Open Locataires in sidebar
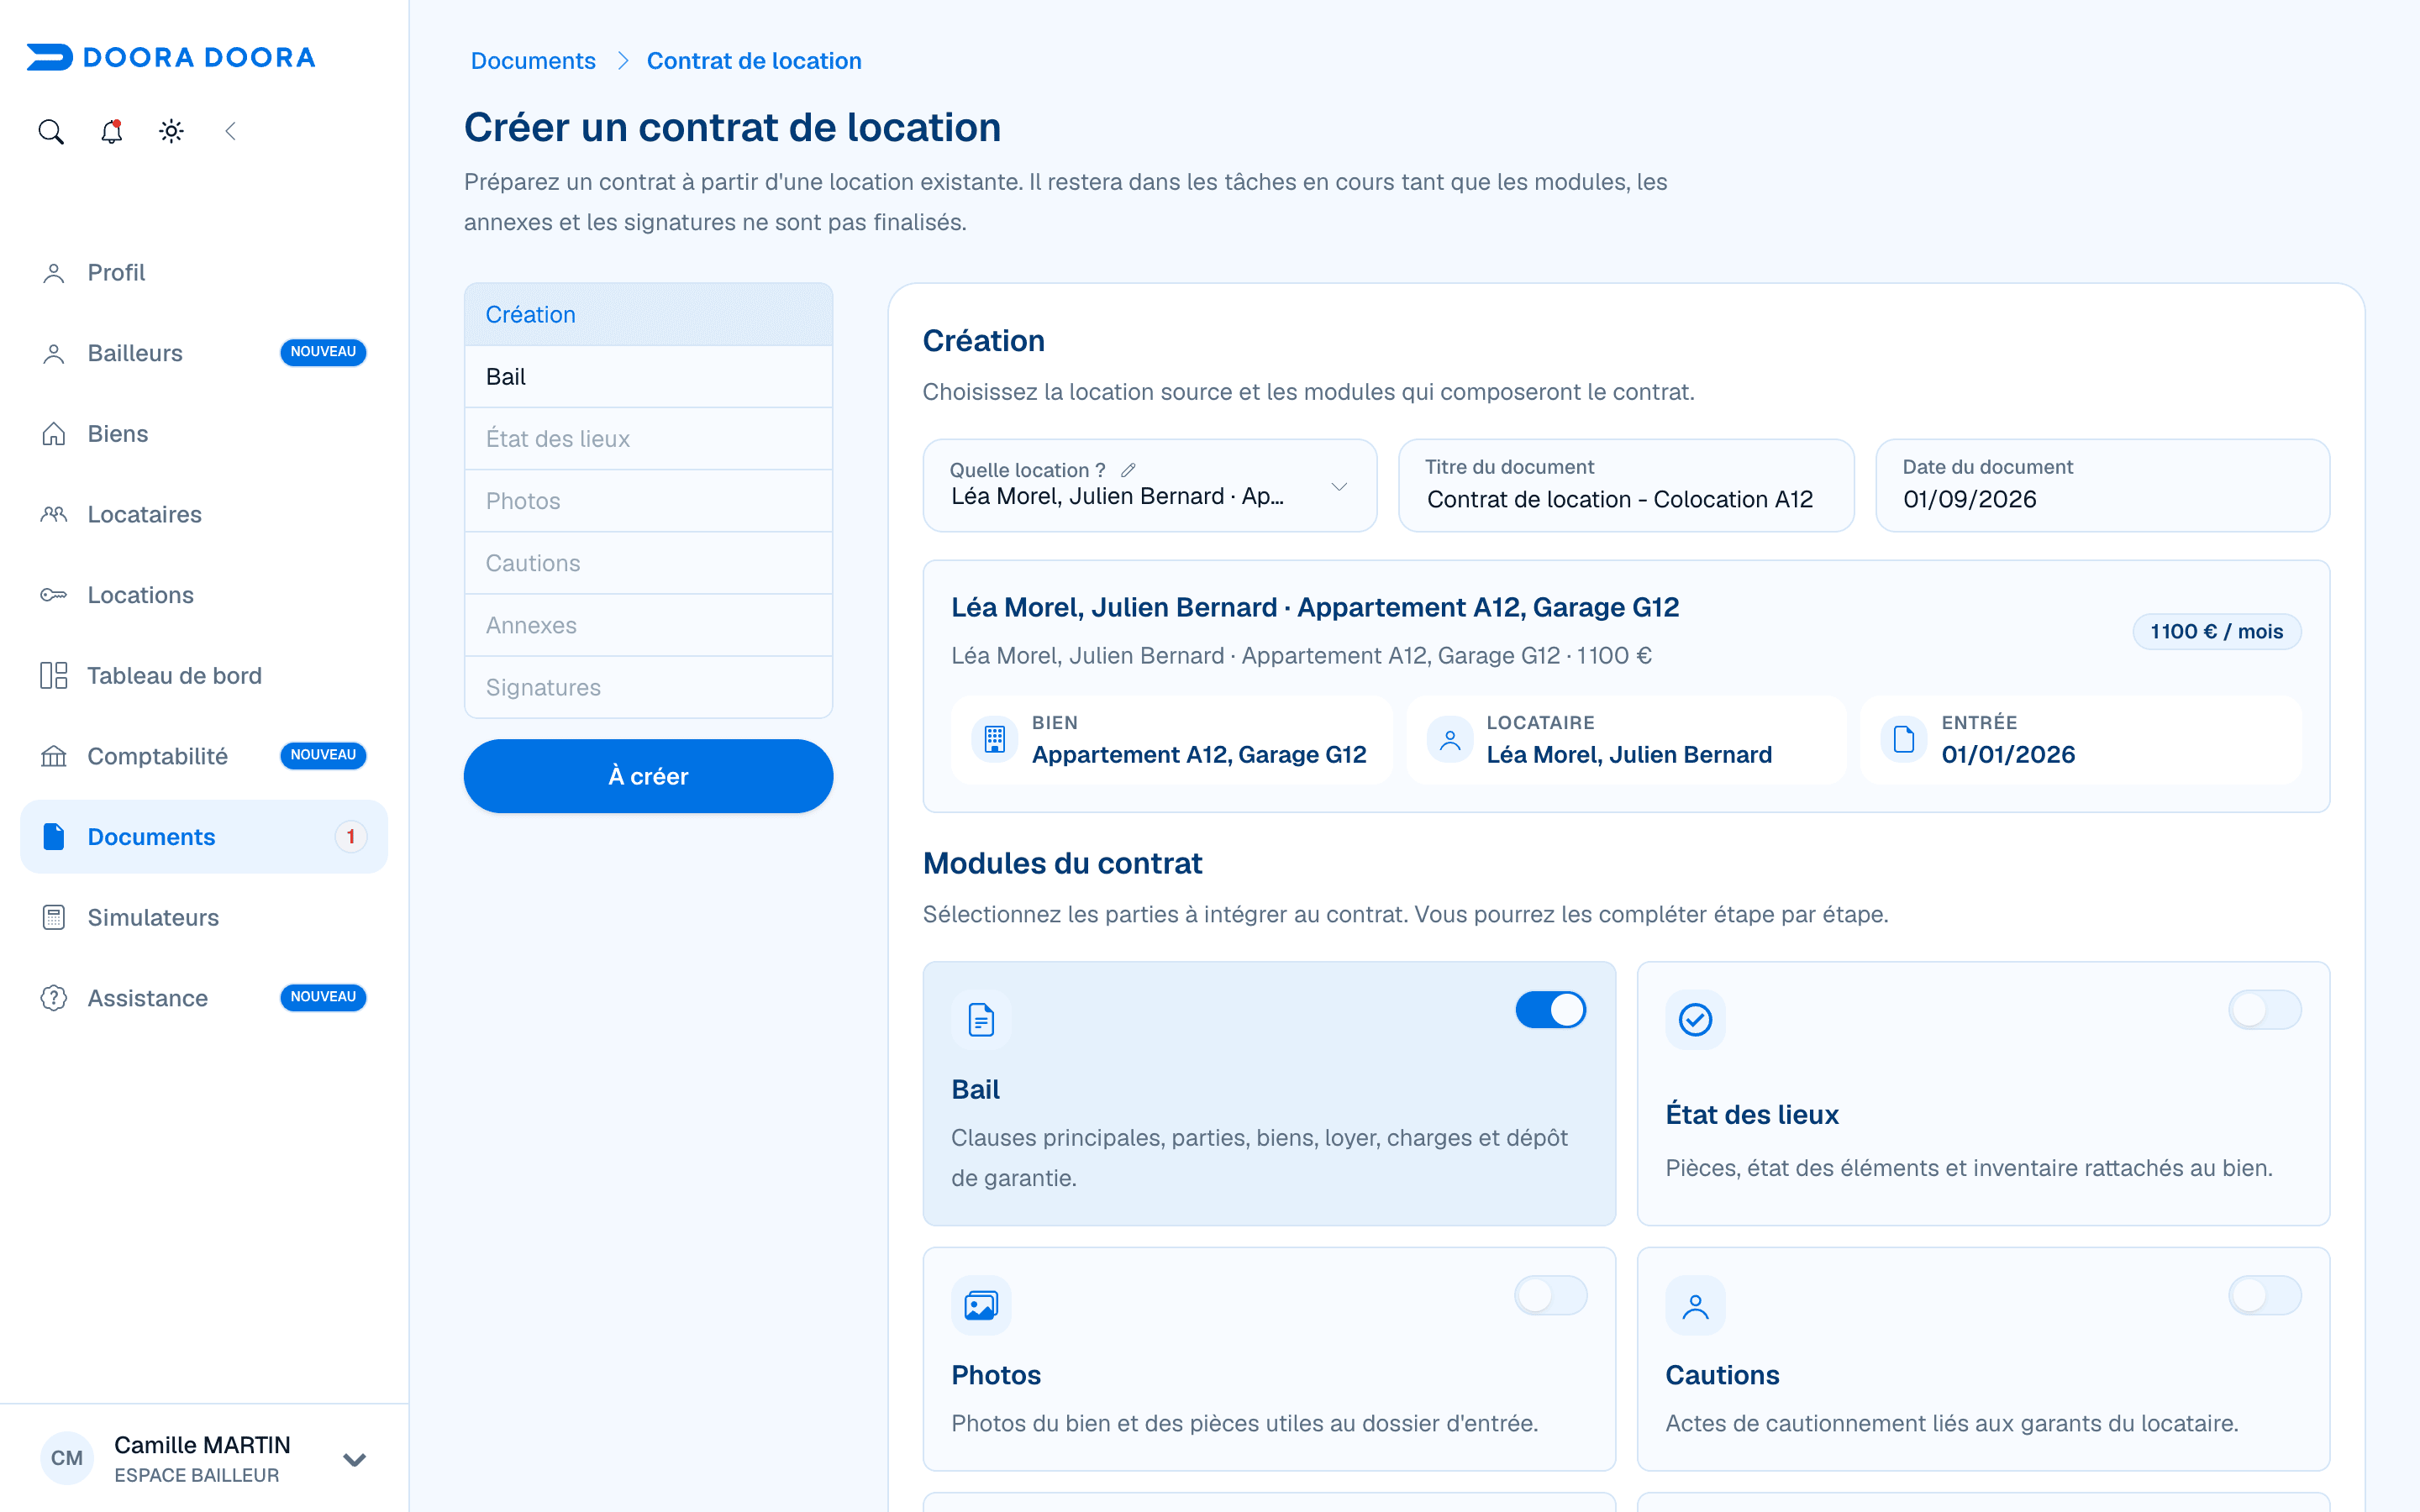 [x=204, y=514]
